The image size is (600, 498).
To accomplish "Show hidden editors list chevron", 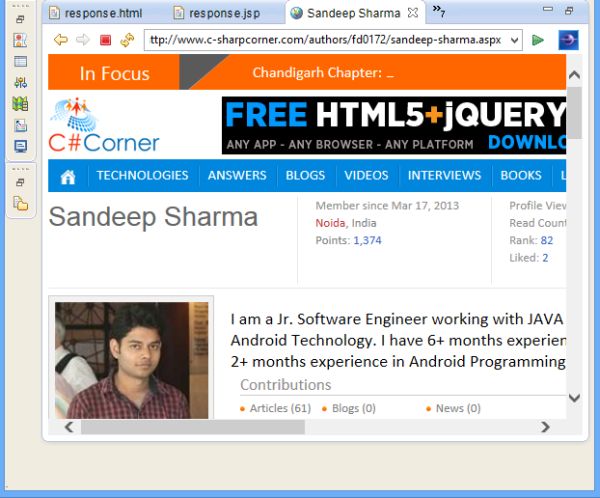I will 439,11.
